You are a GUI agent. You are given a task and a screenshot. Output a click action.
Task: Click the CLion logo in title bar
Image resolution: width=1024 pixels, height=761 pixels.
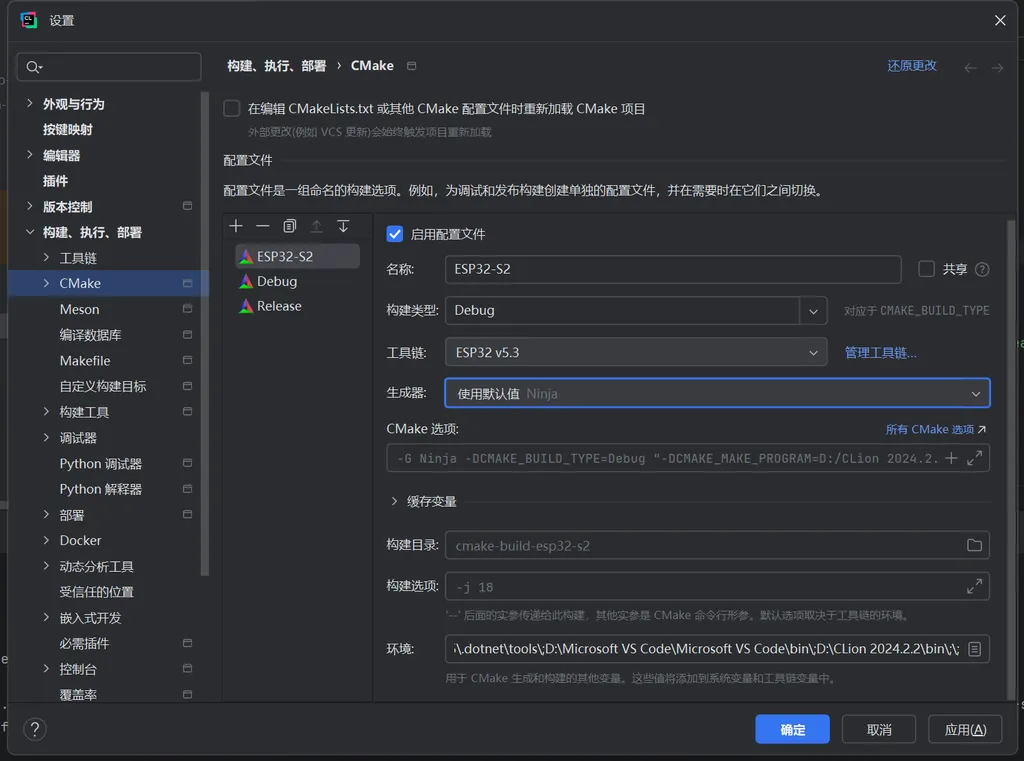point(29,20)
